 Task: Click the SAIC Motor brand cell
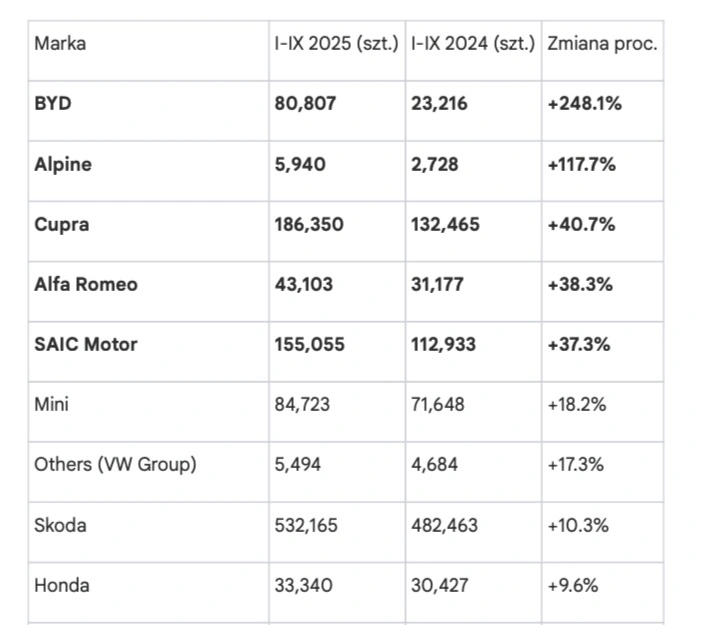click(86, 344)
